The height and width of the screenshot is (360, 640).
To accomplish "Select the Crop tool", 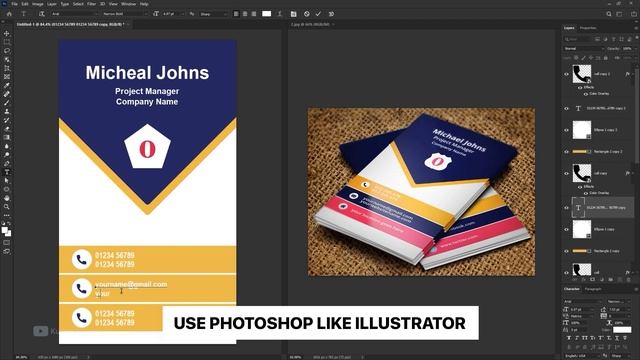I will [7, 68].
